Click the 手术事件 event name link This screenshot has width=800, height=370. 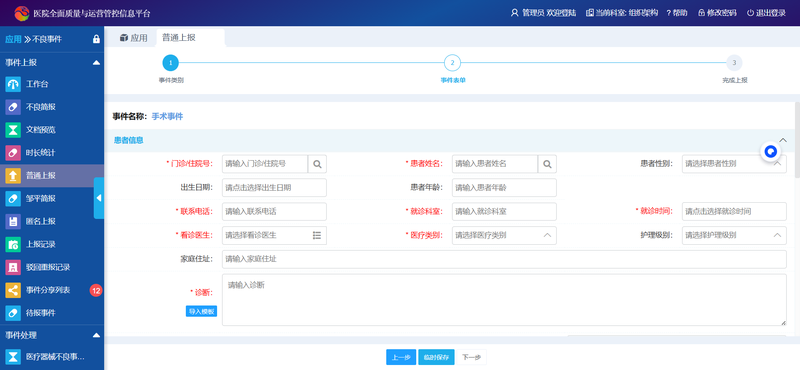pos(167,116)
